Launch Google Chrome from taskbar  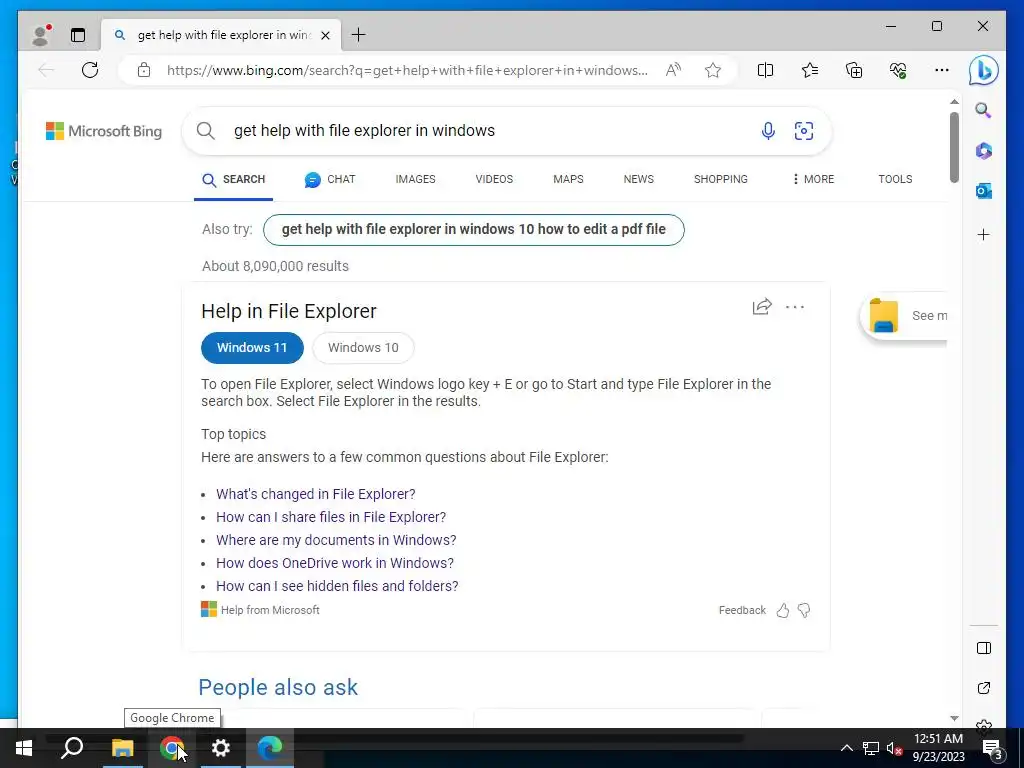pos(171,748)
